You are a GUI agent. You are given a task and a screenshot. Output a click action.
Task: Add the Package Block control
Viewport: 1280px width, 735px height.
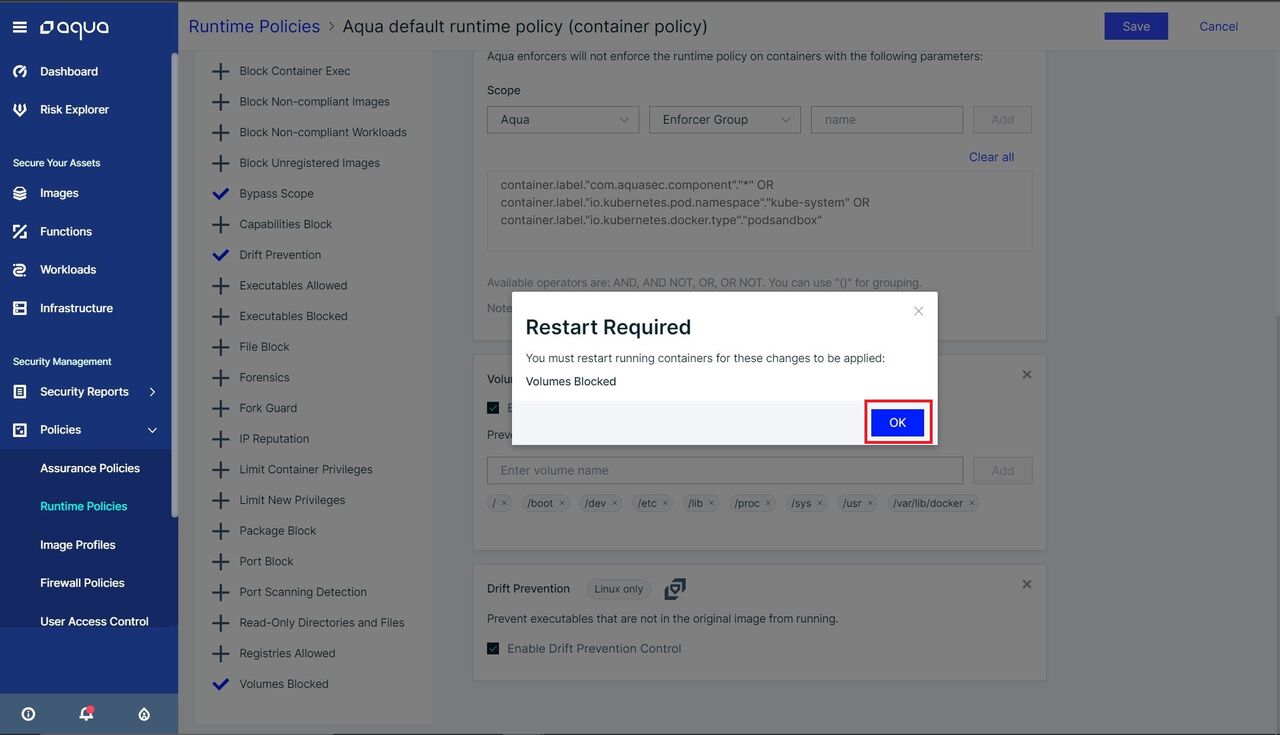point(221,531)
